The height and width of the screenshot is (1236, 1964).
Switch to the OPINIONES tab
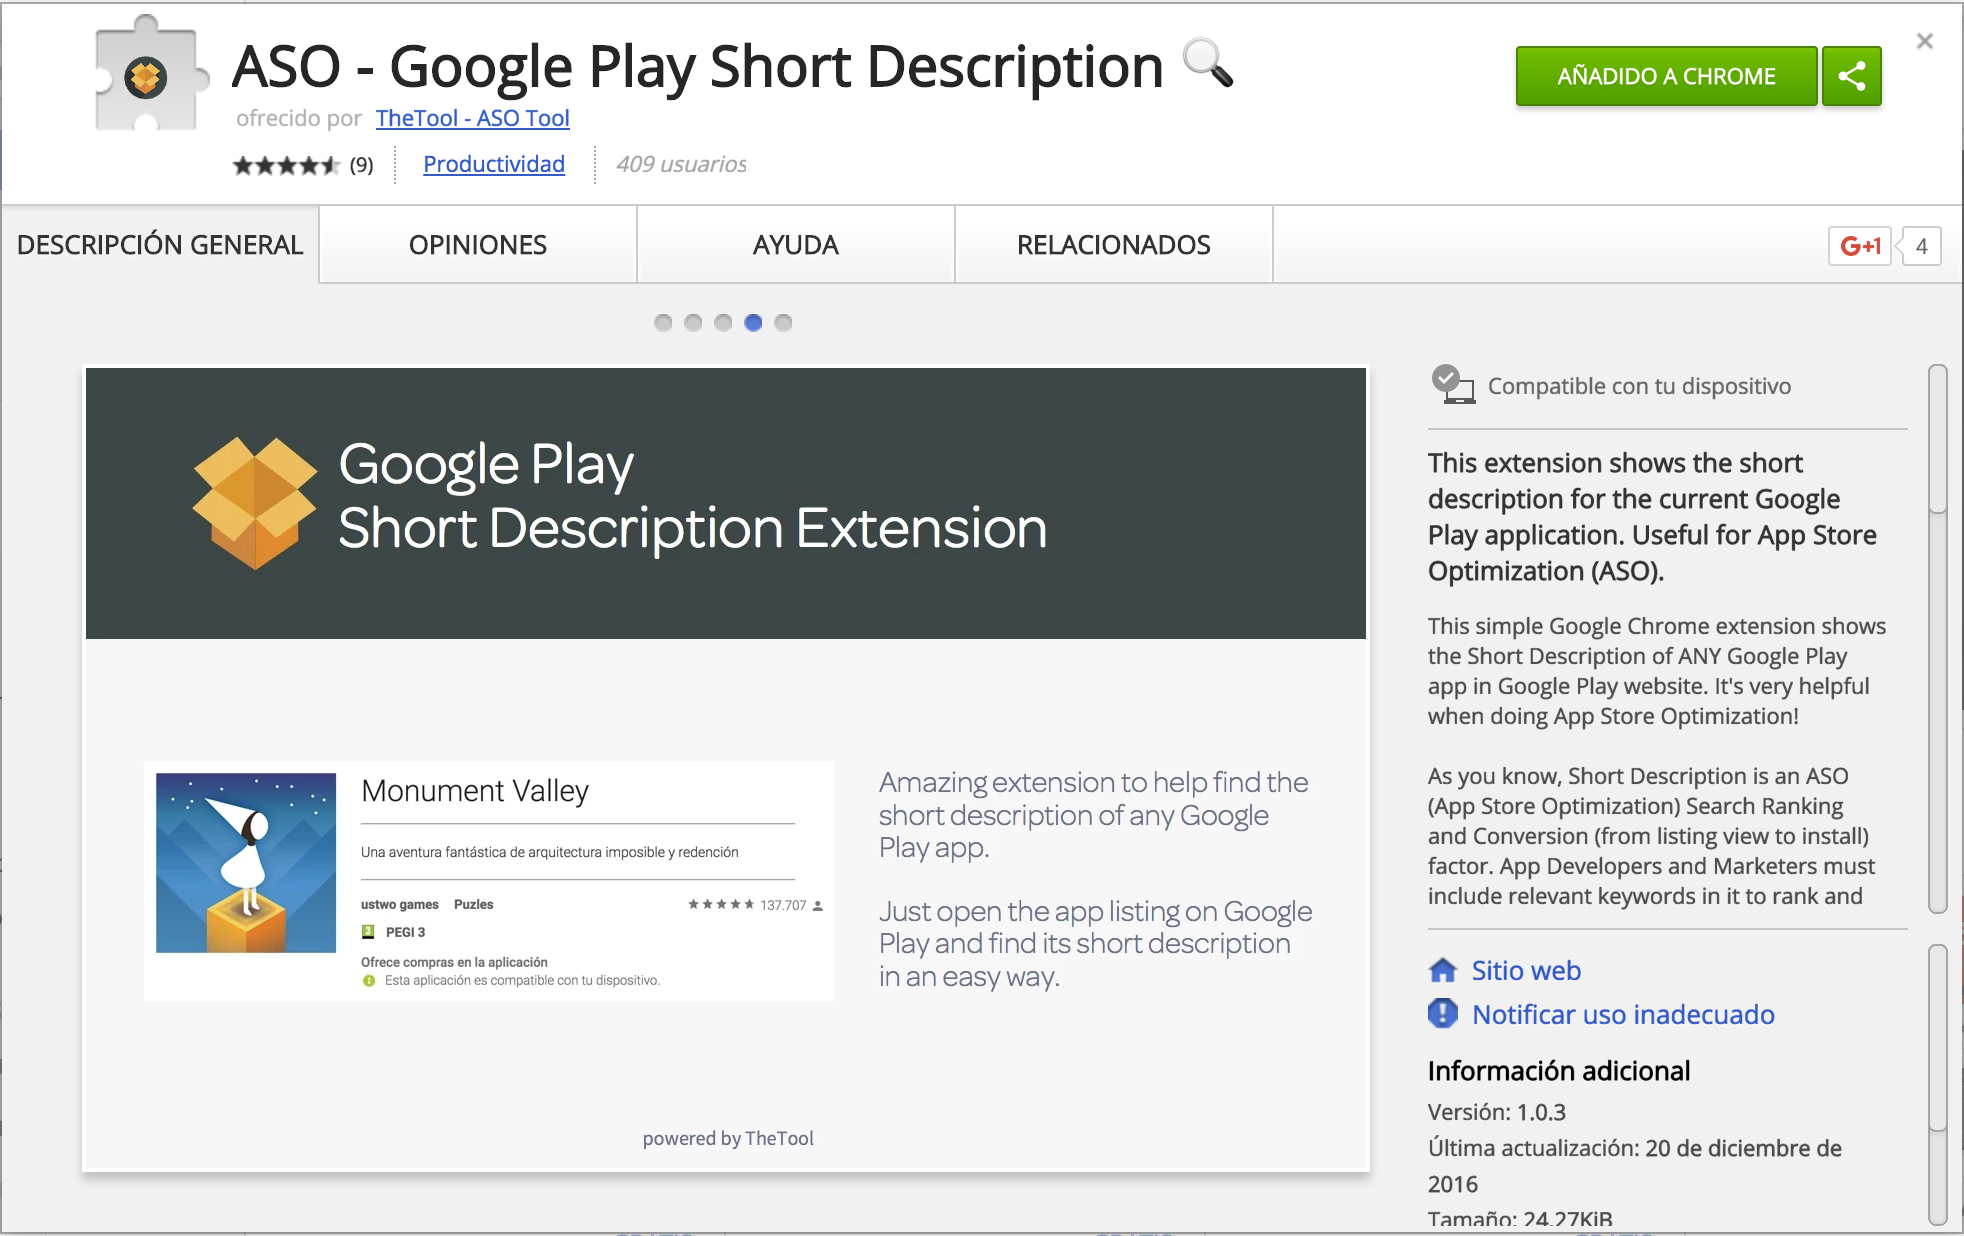click(x=477, y=244)
